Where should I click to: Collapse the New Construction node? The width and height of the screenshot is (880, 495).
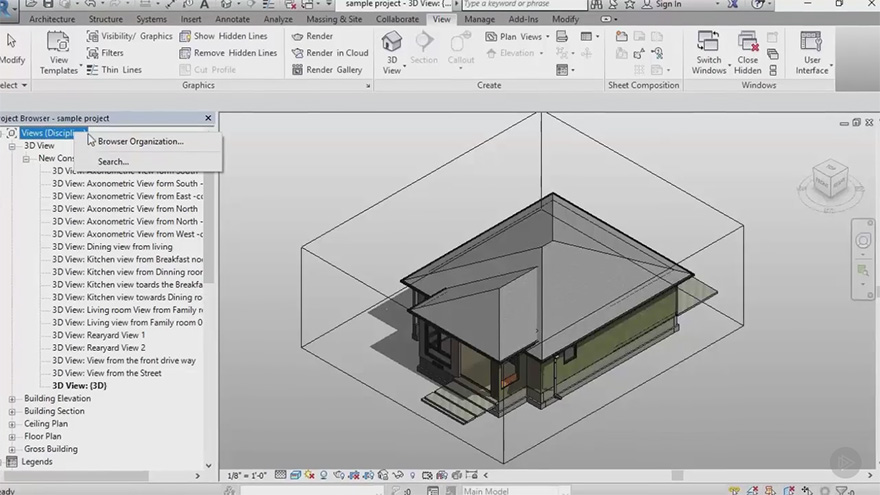(26, 159)
